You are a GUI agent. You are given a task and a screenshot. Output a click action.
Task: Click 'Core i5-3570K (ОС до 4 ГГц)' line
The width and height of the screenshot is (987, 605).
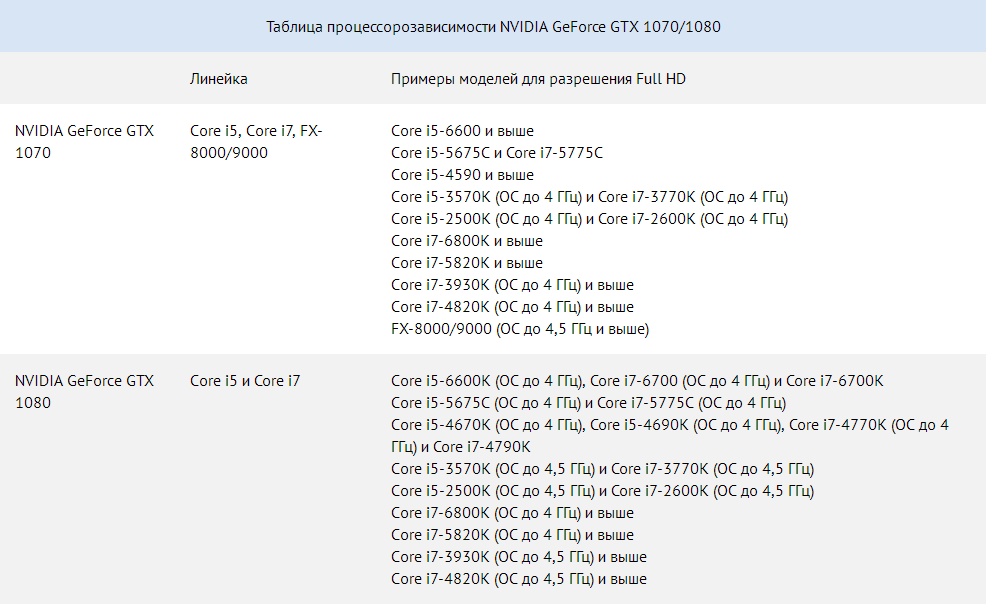589,197
